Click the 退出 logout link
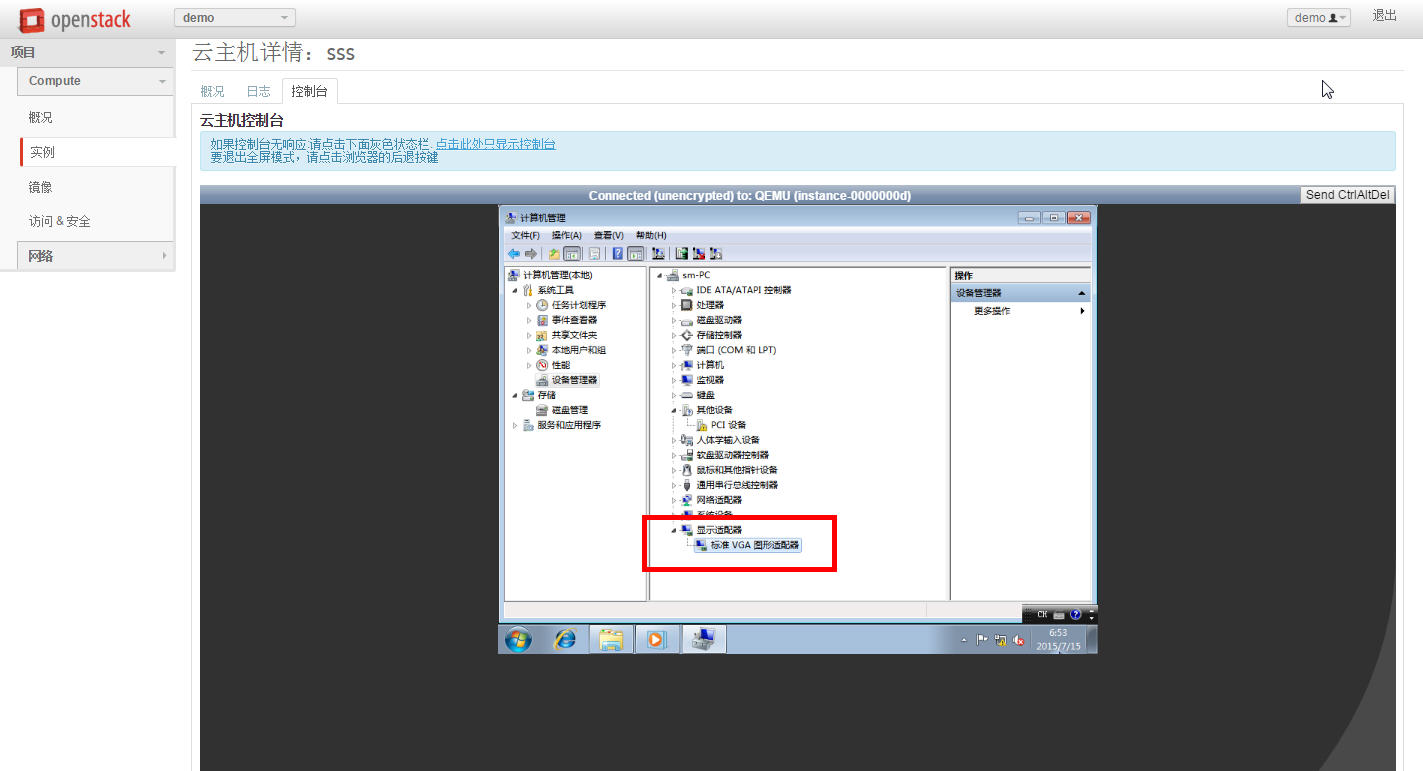This screenshot has width=1423, height=771. click(1384, 15)
